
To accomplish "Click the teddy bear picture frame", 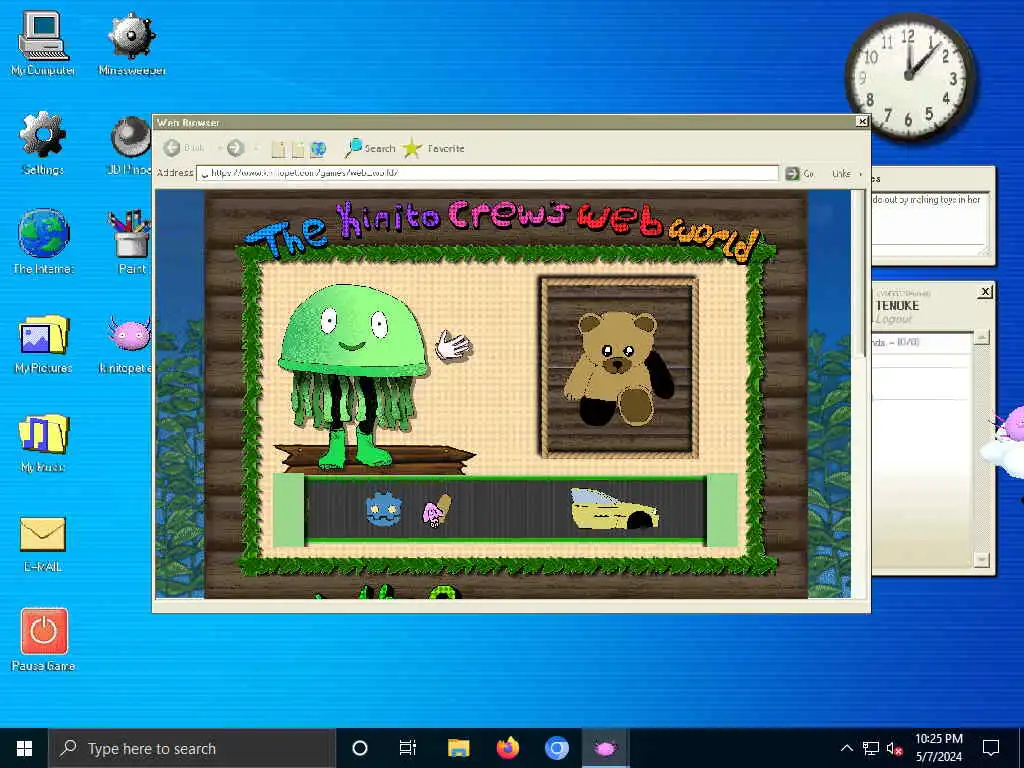I will 618,366.
